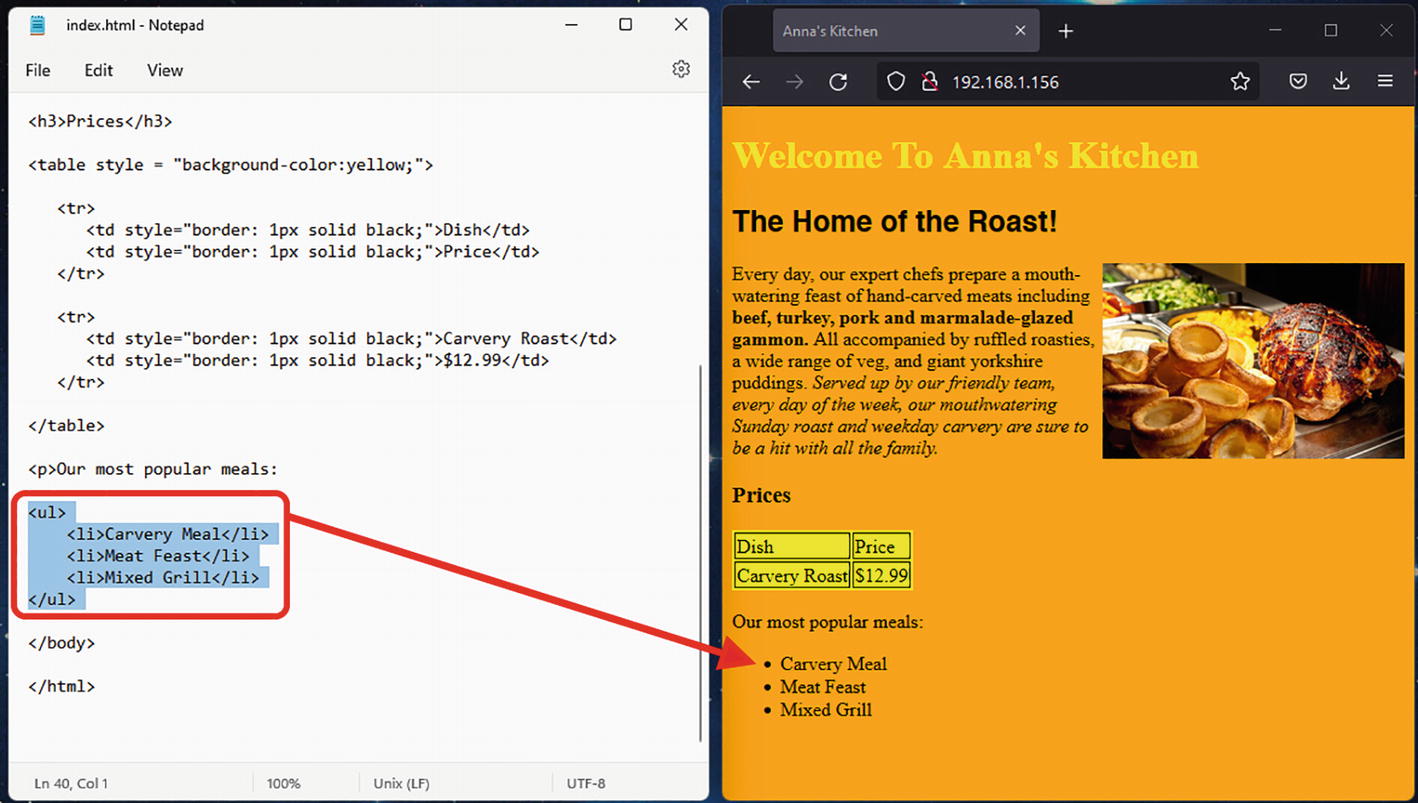
Task: Open the Edit menu in Notepad
Action: [x=98, y=70]
